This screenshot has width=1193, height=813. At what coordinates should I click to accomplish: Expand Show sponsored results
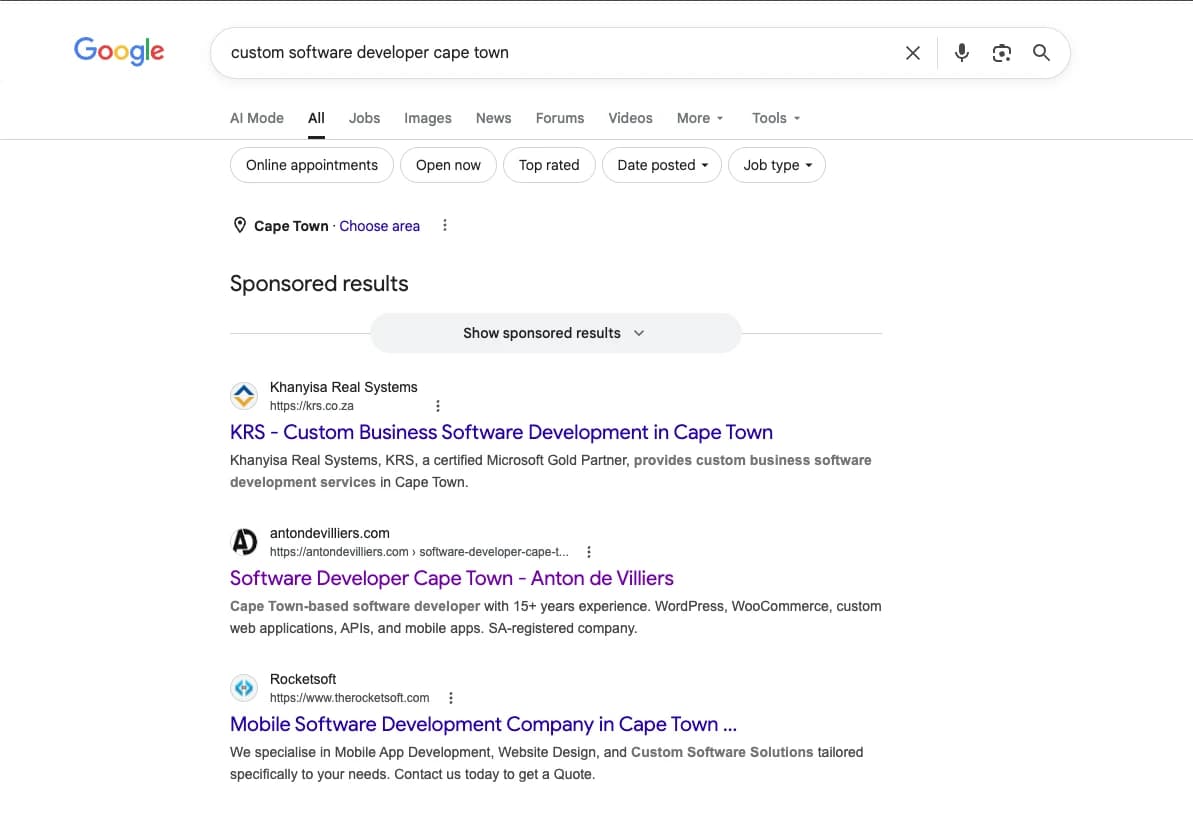point(555,333)
